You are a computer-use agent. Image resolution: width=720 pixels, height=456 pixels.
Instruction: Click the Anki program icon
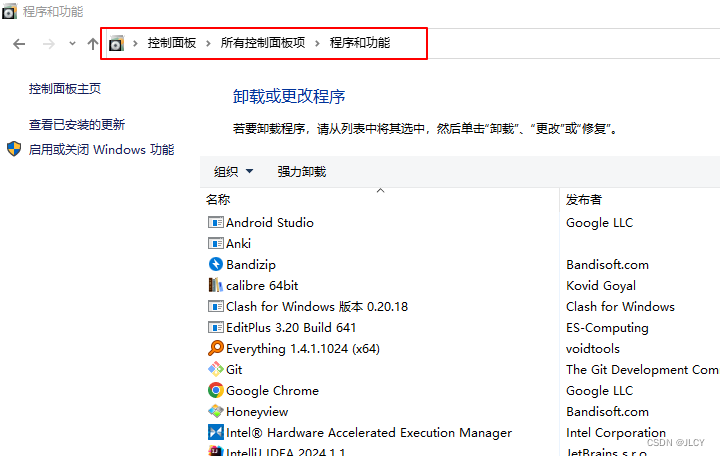(216, 243)
